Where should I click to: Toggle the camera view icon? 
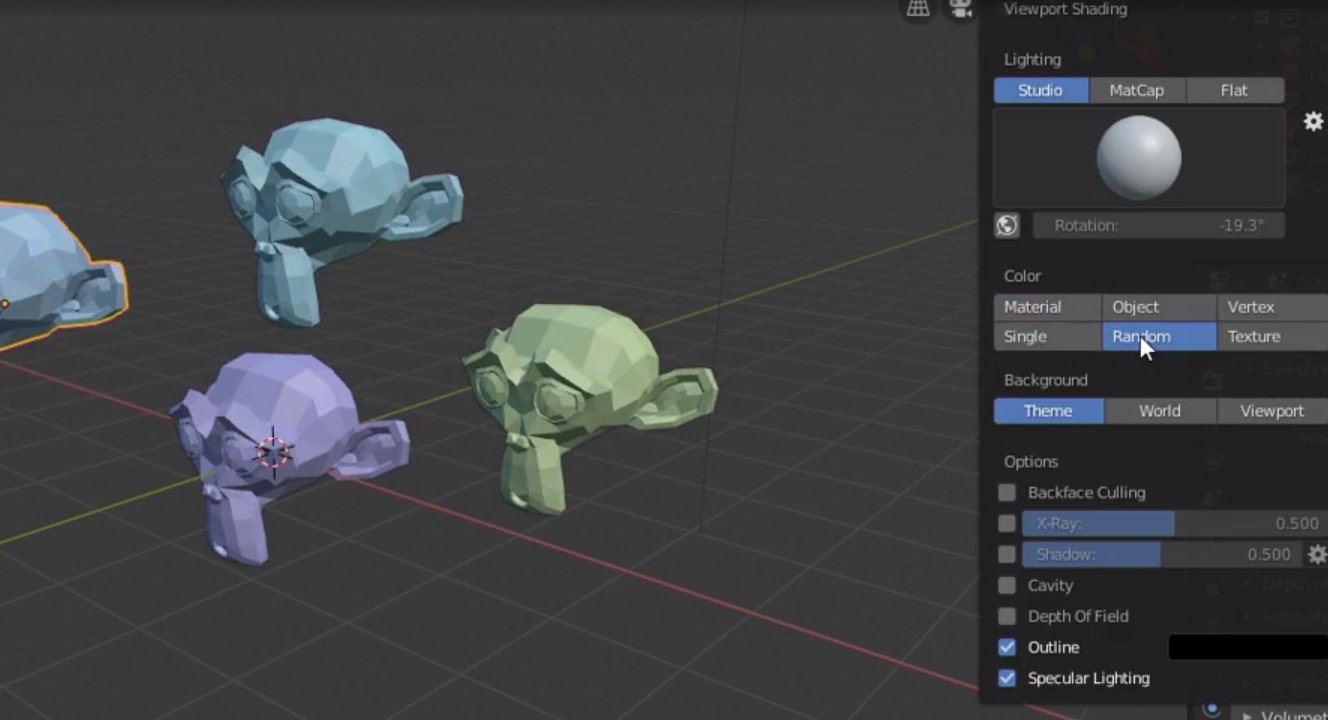coord(960,8)
